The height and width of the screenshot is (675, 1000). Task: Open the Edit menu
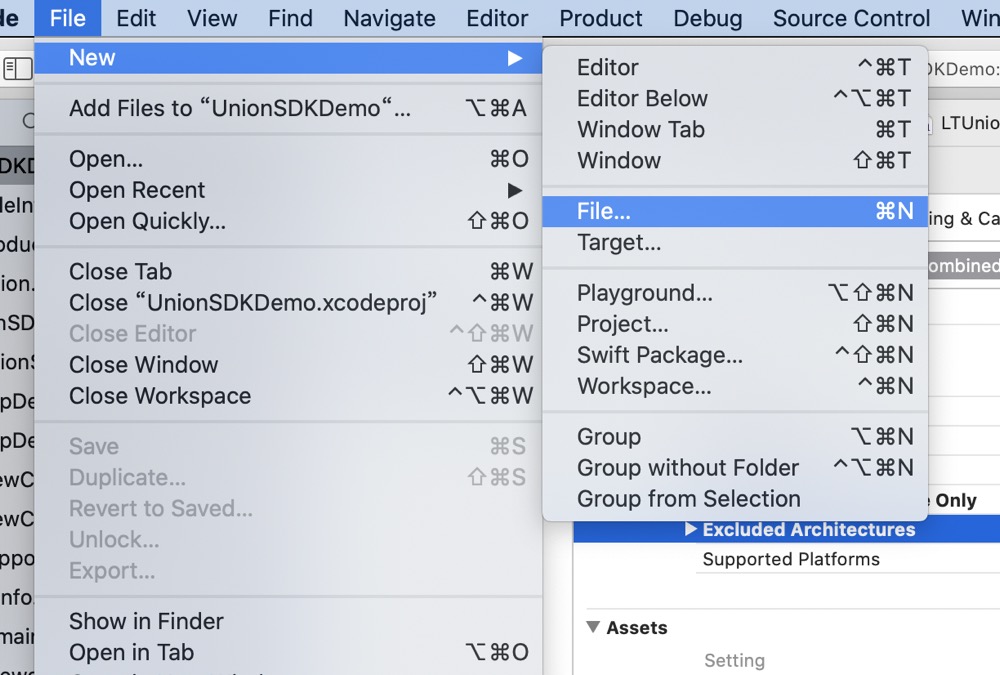[135, 18]
